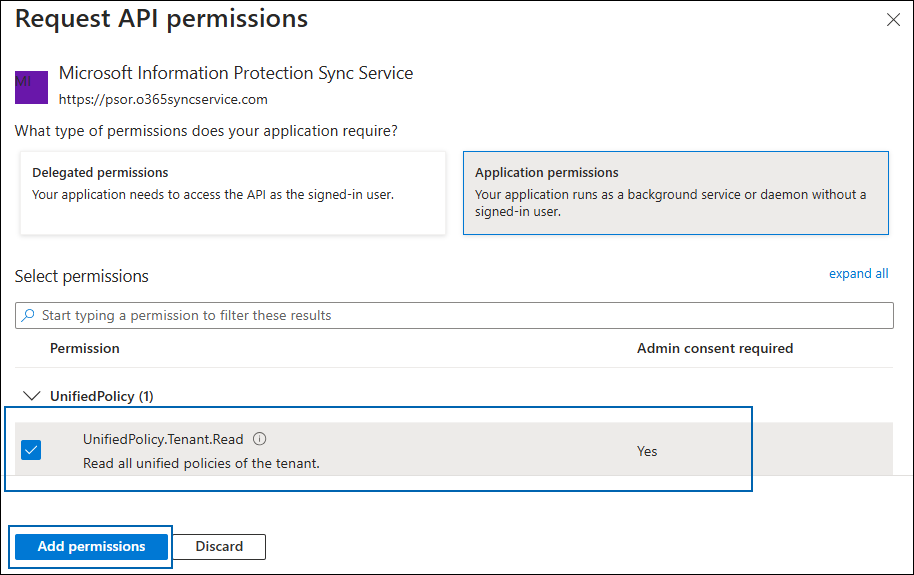Collapse the UnifiedPolicy group chevron
Viewport: 914px width, 575px height.
(x=30, y=396)
